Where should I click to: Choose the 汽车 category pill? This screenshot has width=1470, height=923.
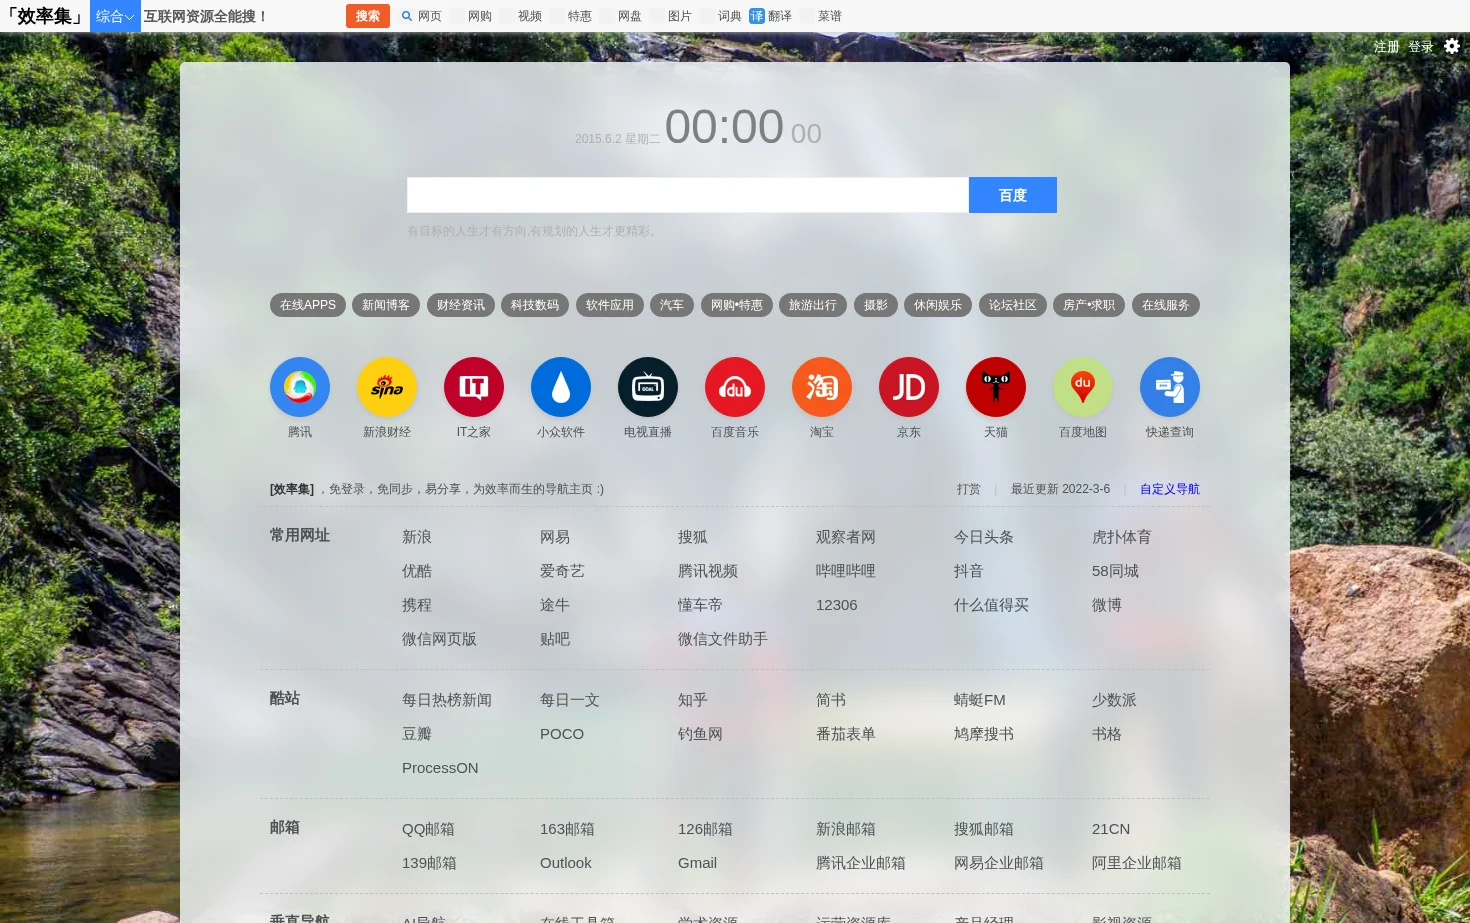672,305
